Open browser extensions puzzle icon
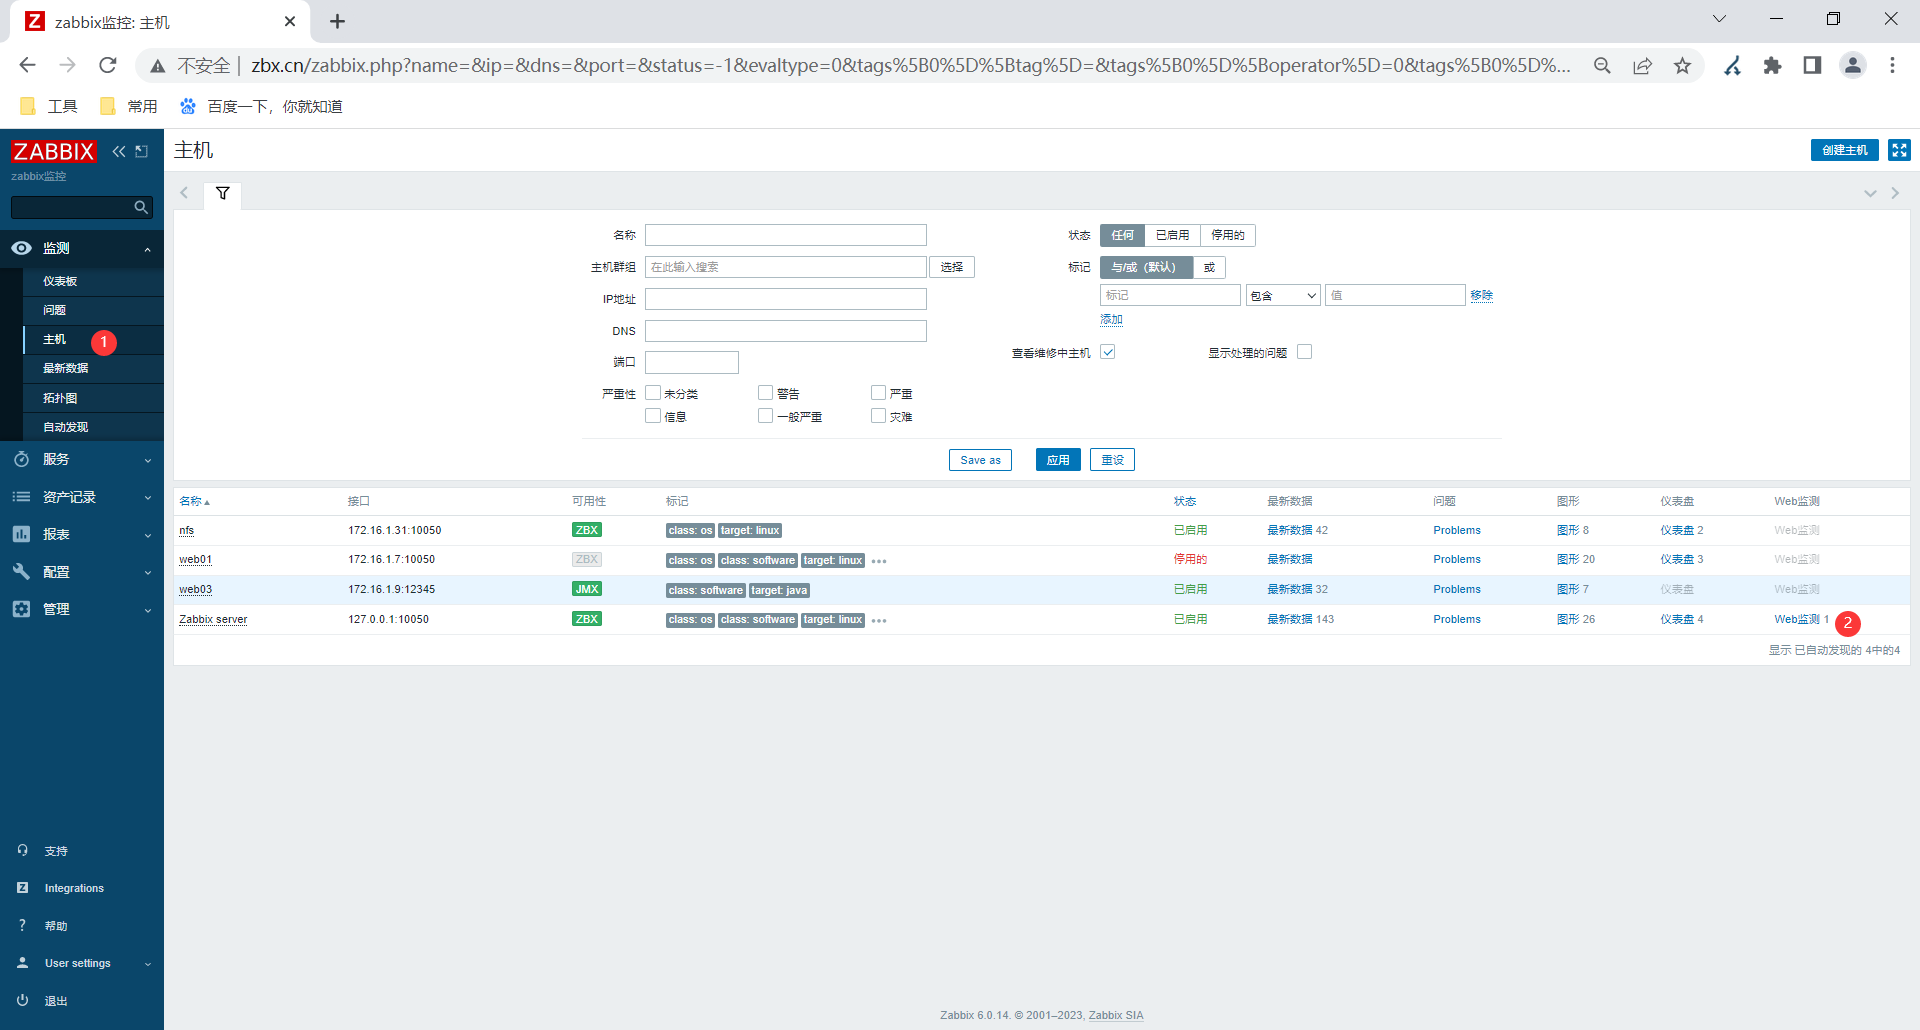The height and width of the screenshot is (1030, 1920). (x=1773, y=65)
